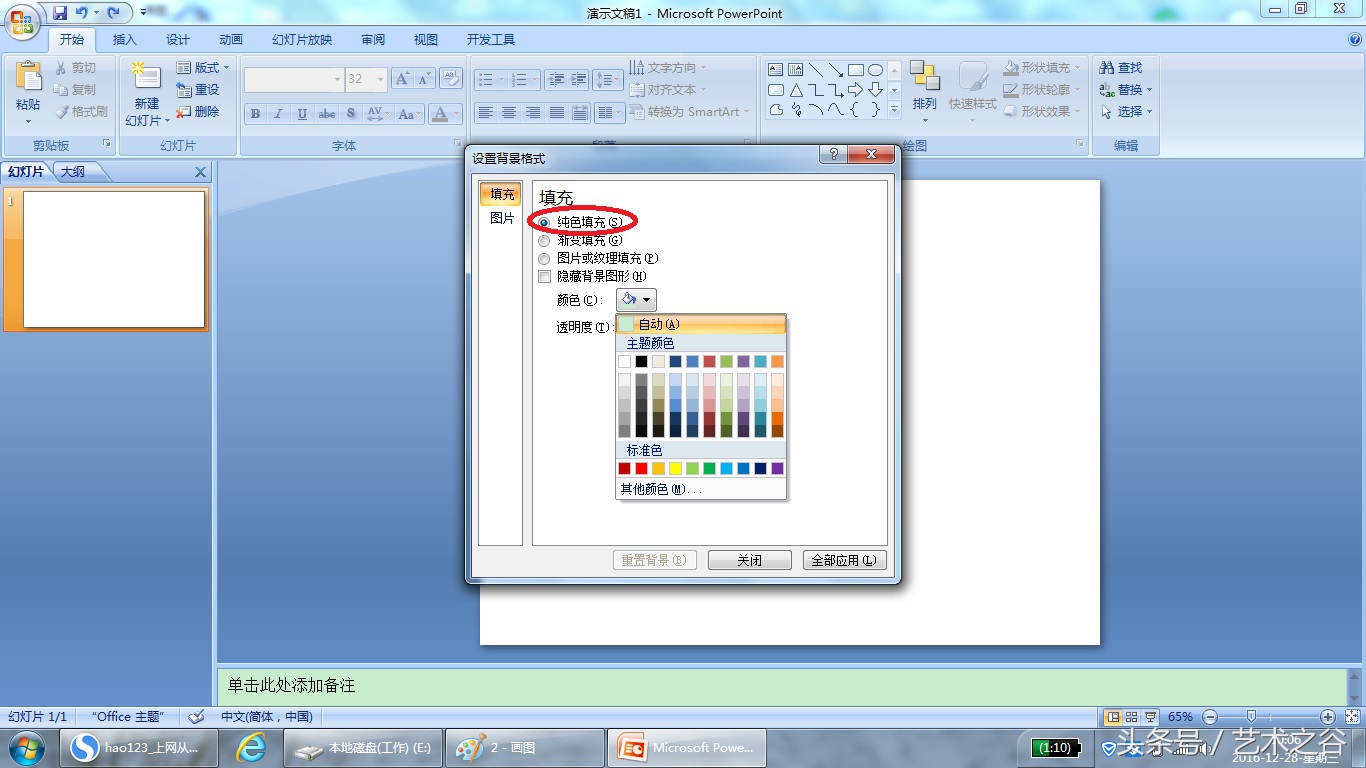Click the 关闭 button in the dialog
This screenshot has height=768, width=1366.
[750, 560]
